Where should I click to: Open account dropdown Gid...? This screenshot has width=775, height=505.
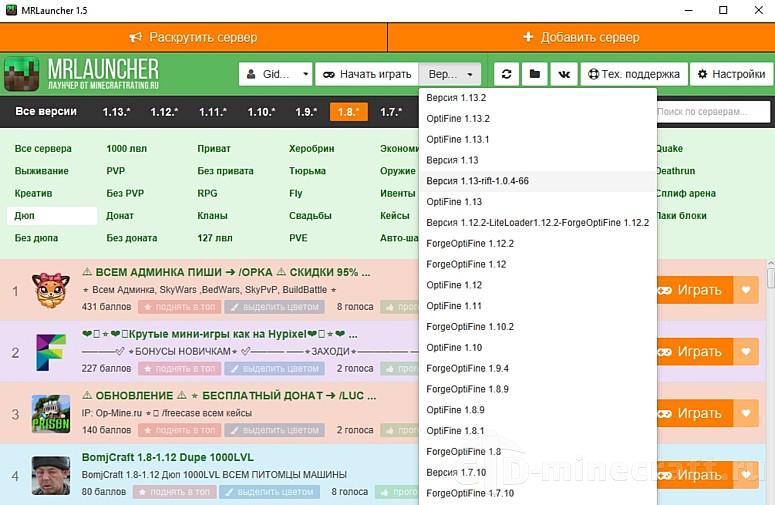[276, 74]
